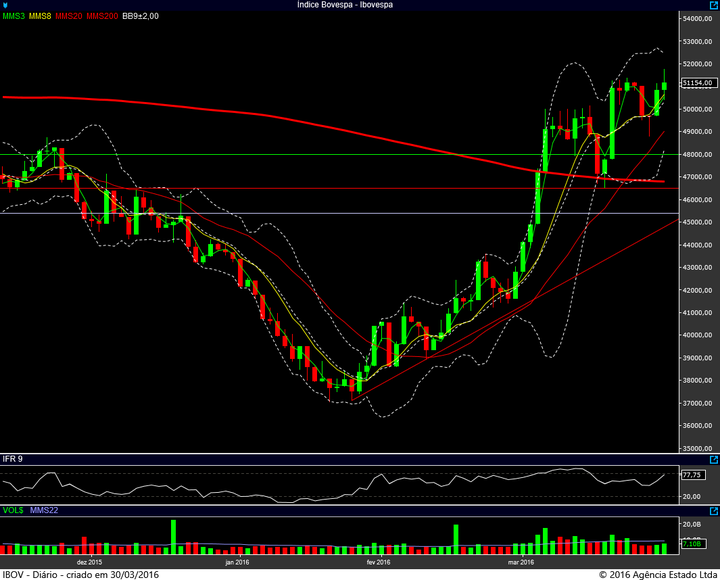Open the blue chart menu arrow icon

5,5
